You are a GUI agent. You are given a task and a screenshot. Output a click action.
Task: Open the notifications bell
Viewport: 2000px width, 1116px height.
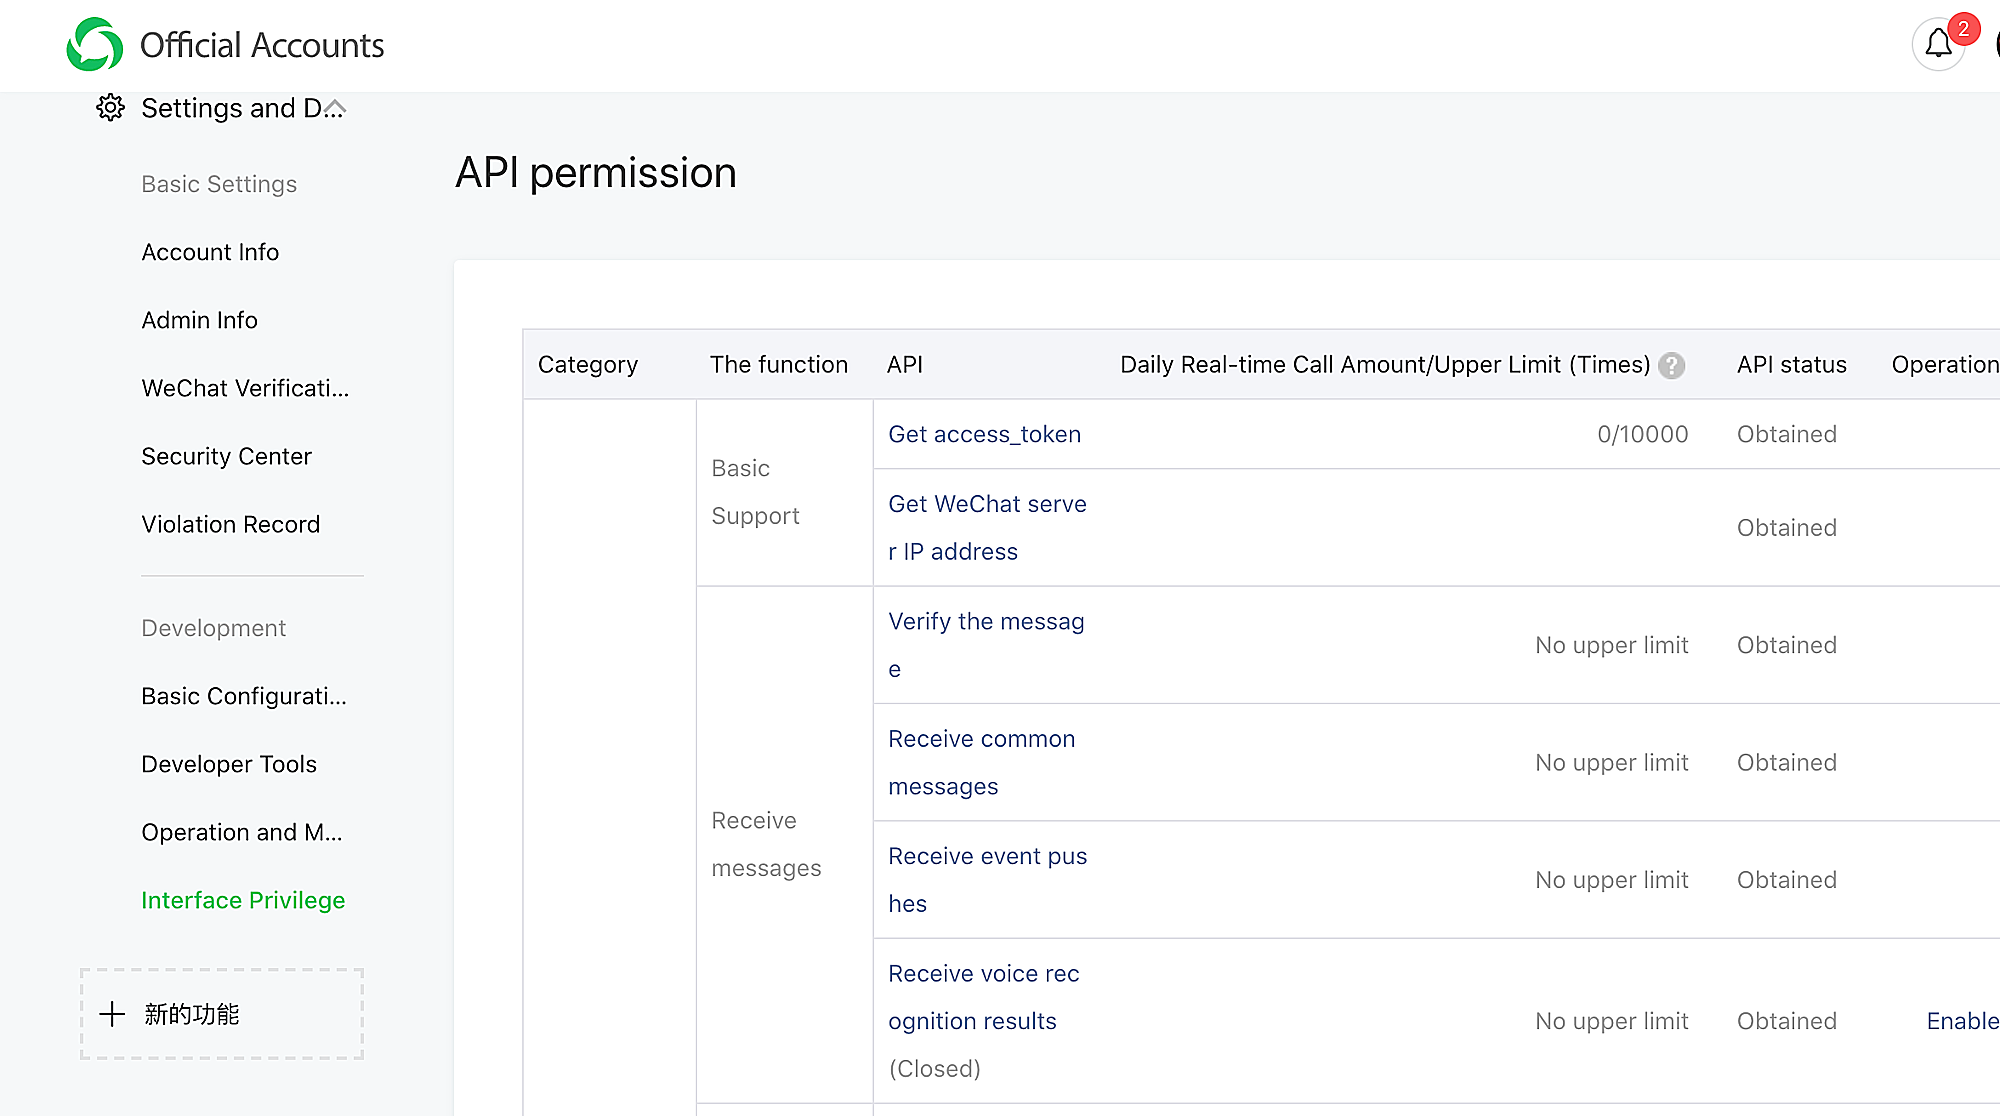pos(1938,44)
